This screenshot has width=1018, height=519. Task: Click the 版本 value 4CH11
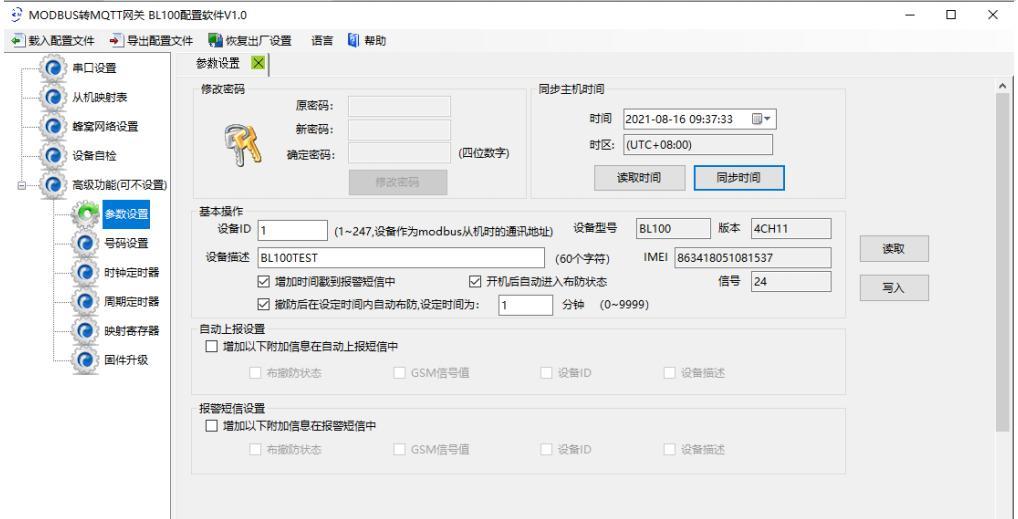click(x=791, y=229)
